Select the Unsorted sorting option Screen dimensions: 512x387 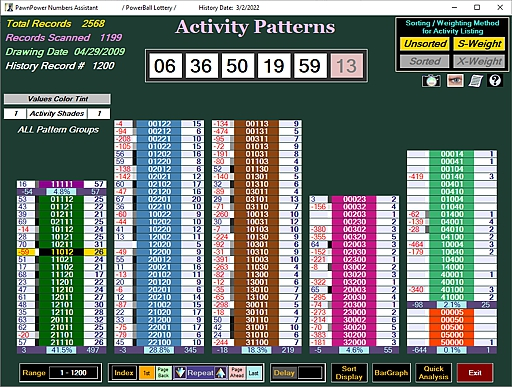click(x=425, y=44)
